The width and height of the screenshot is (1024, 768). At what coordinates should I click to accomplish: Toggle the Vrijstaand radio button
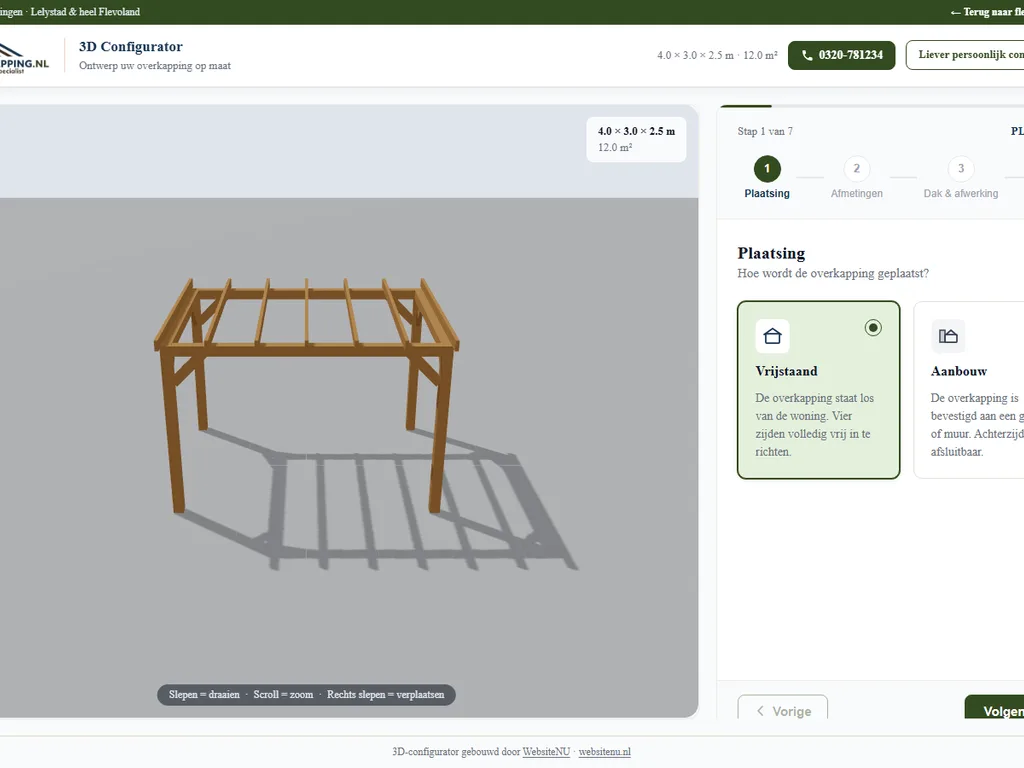click(873, 327)
